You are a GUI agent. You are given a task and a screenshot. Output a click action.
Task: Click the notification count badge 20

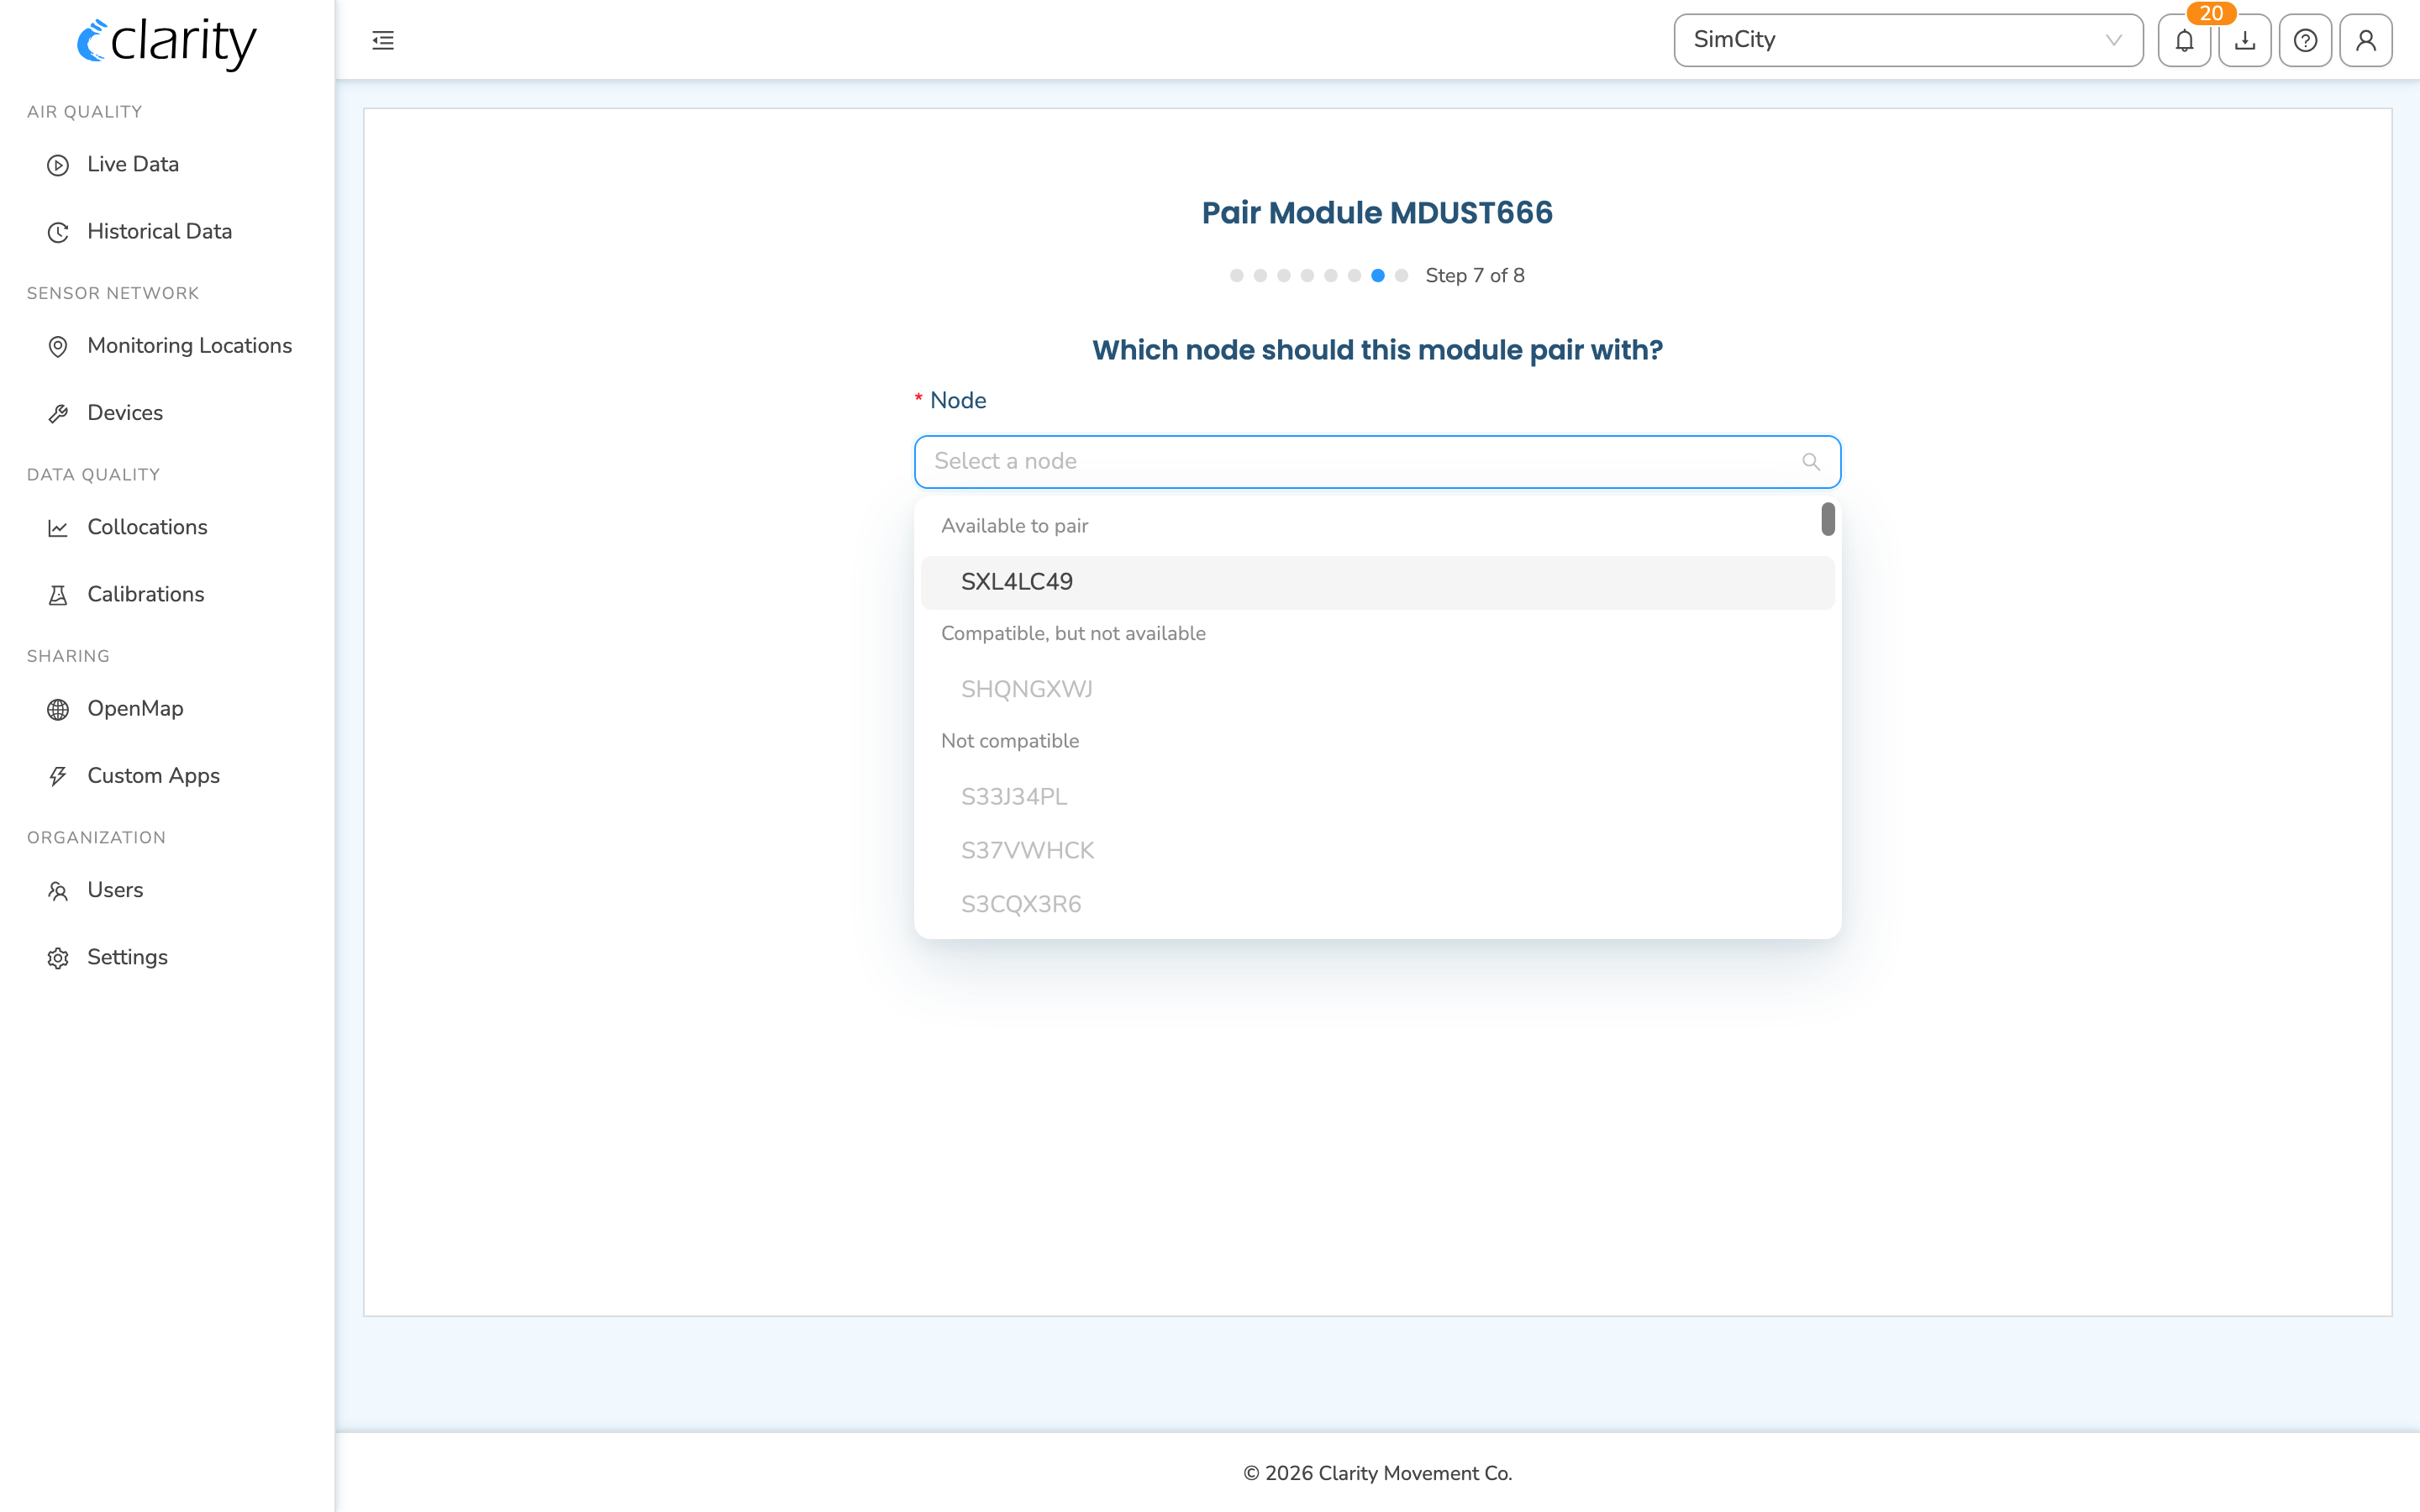click(x=2211, y=13)
